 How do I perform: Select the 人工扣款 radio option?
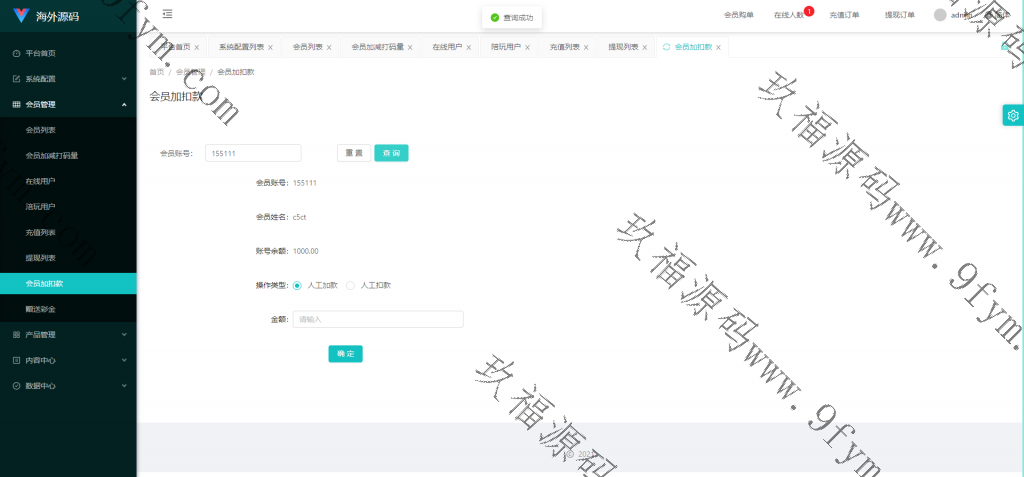350,285
